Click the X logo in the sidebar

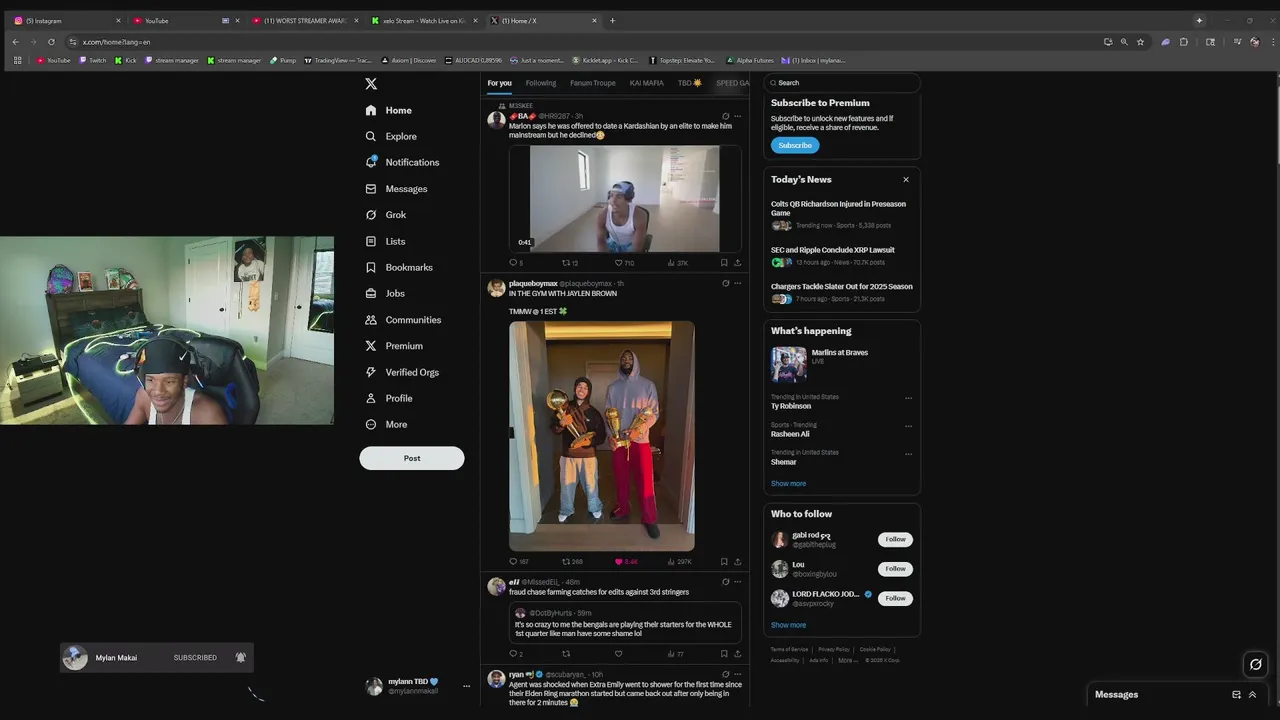371,84
